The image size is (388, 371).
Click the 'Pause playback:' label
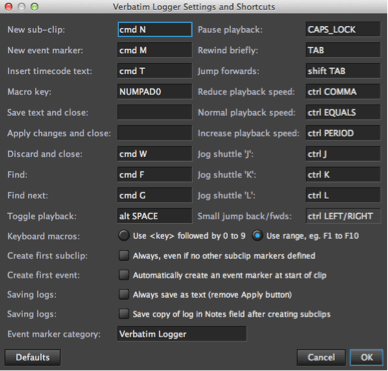click(x=230, y=30)
